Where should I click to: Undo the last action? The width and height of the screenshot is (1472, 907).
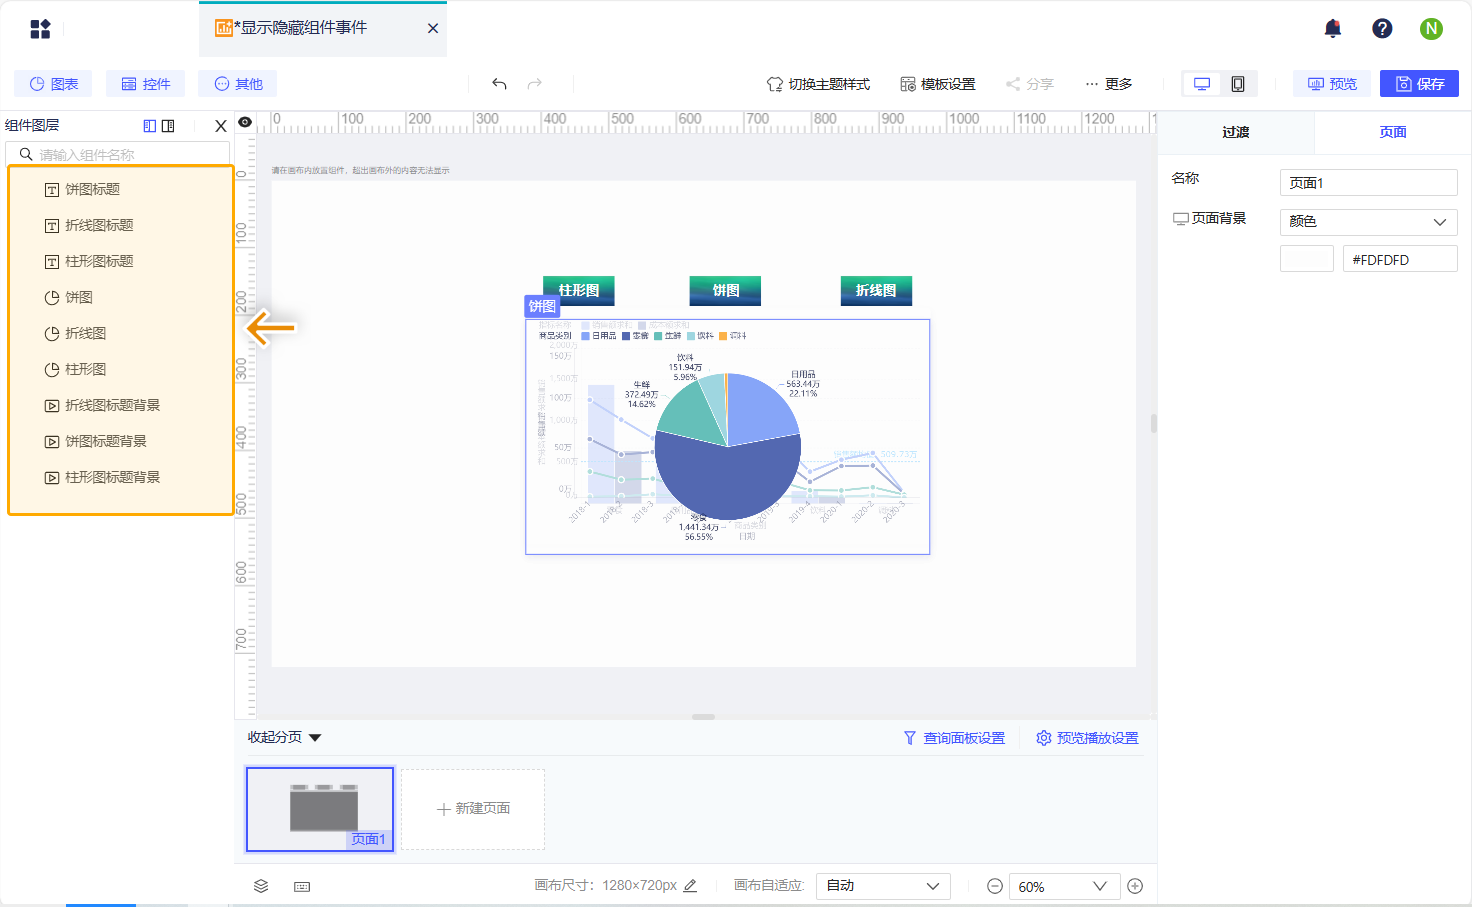tap(499, 84)
